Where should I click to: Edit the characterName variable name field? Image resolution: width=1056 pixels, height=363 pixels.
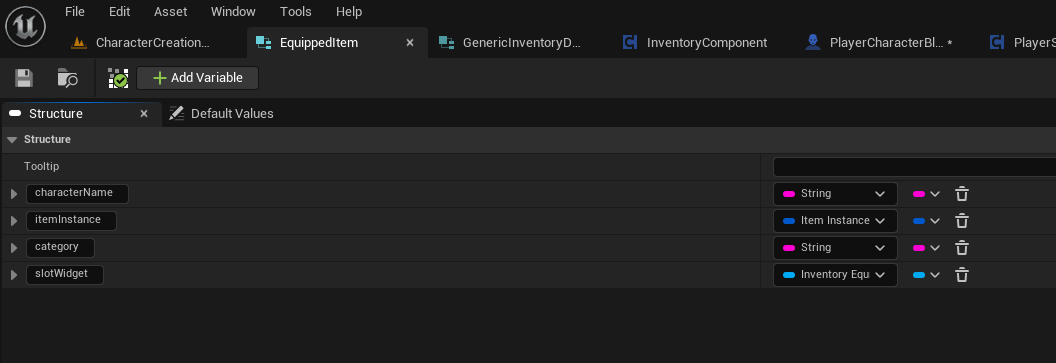pyautogui.click(x=77, y=193)
